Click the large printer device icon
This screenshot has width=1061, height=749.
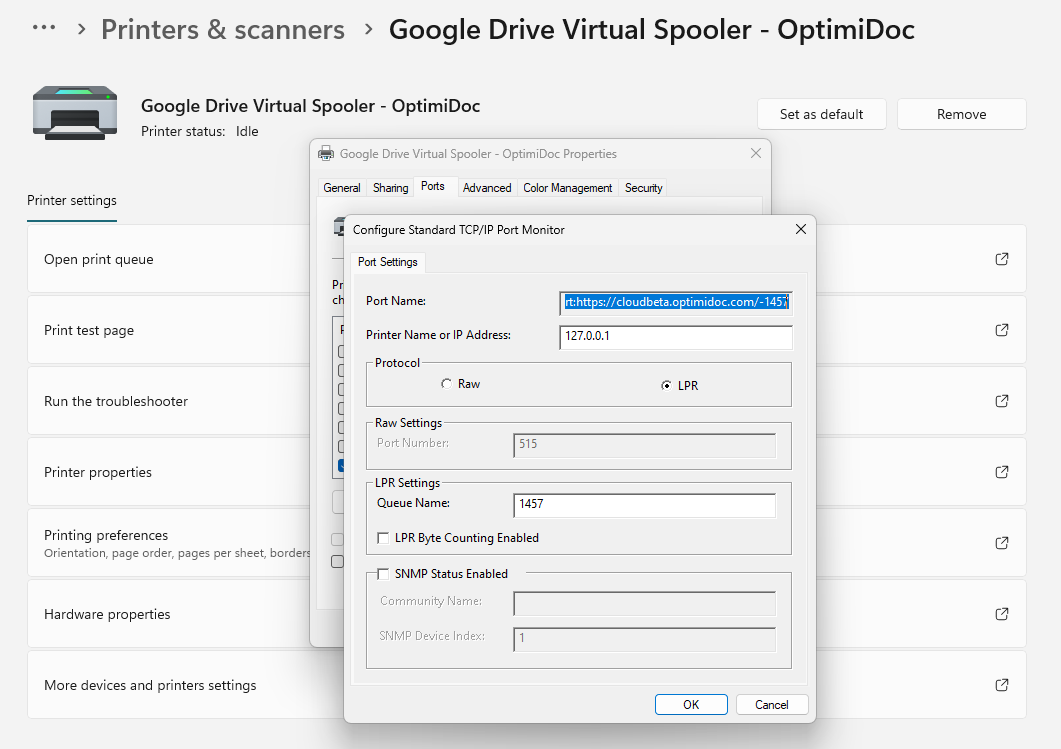tap(75, 113)
